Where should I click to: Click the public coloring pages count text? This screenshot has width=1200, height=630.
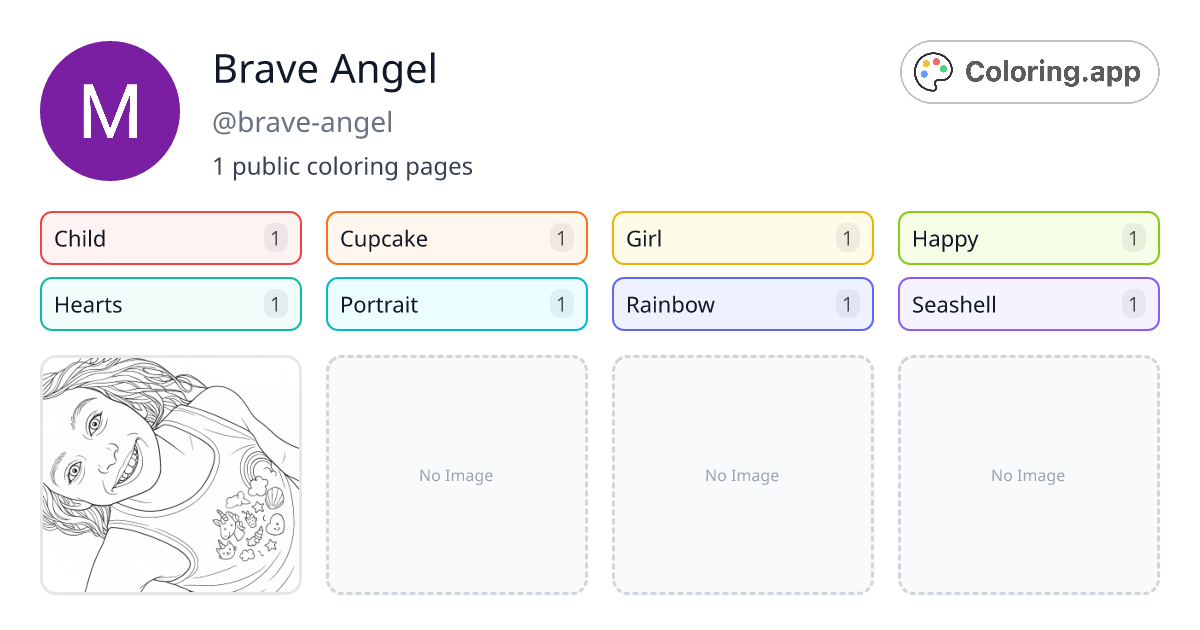click(x=343, y=166)
